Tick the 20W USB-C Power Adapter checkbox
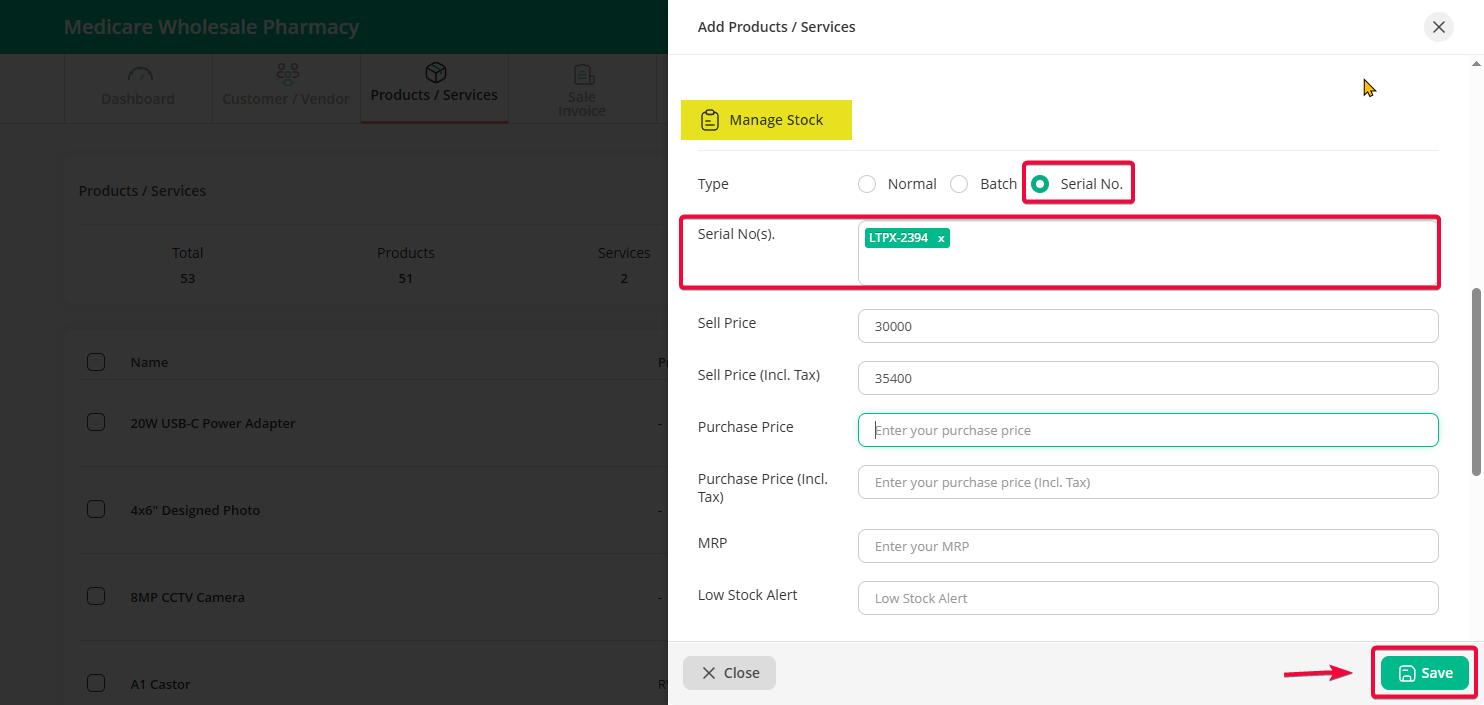 [x=96, y=423]
